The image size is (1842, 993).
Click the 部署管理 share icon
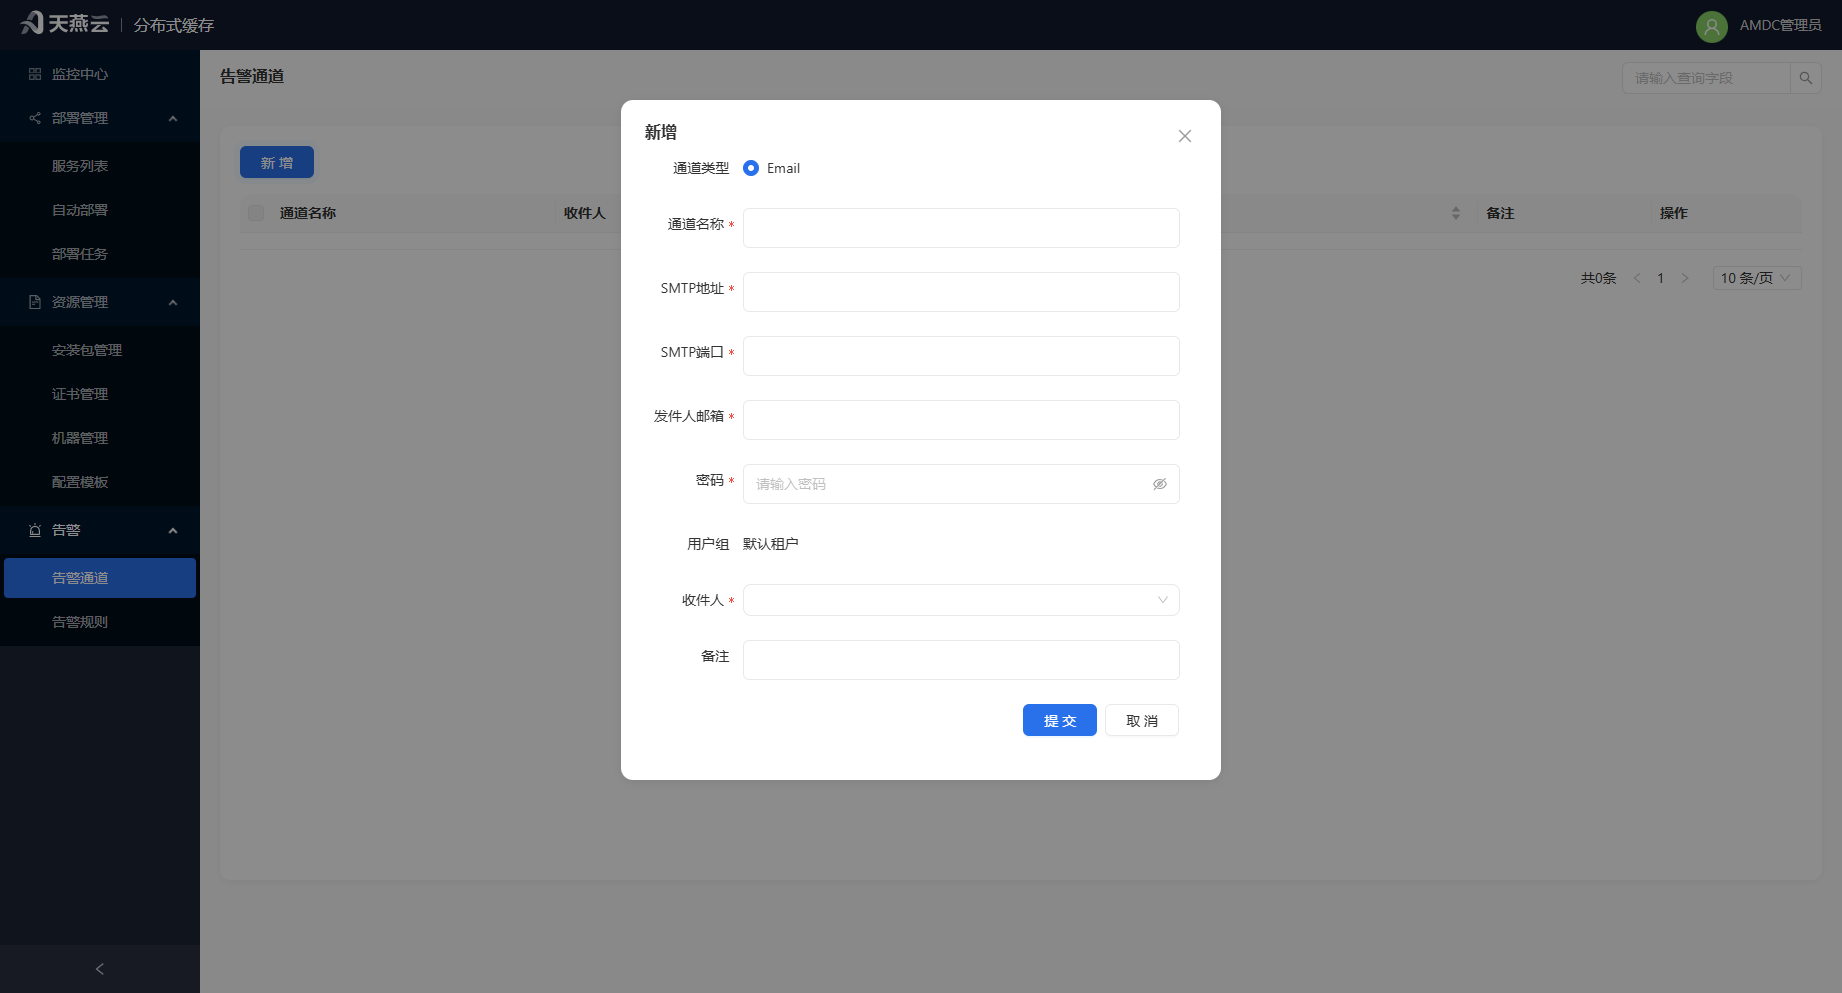point(35,118)
